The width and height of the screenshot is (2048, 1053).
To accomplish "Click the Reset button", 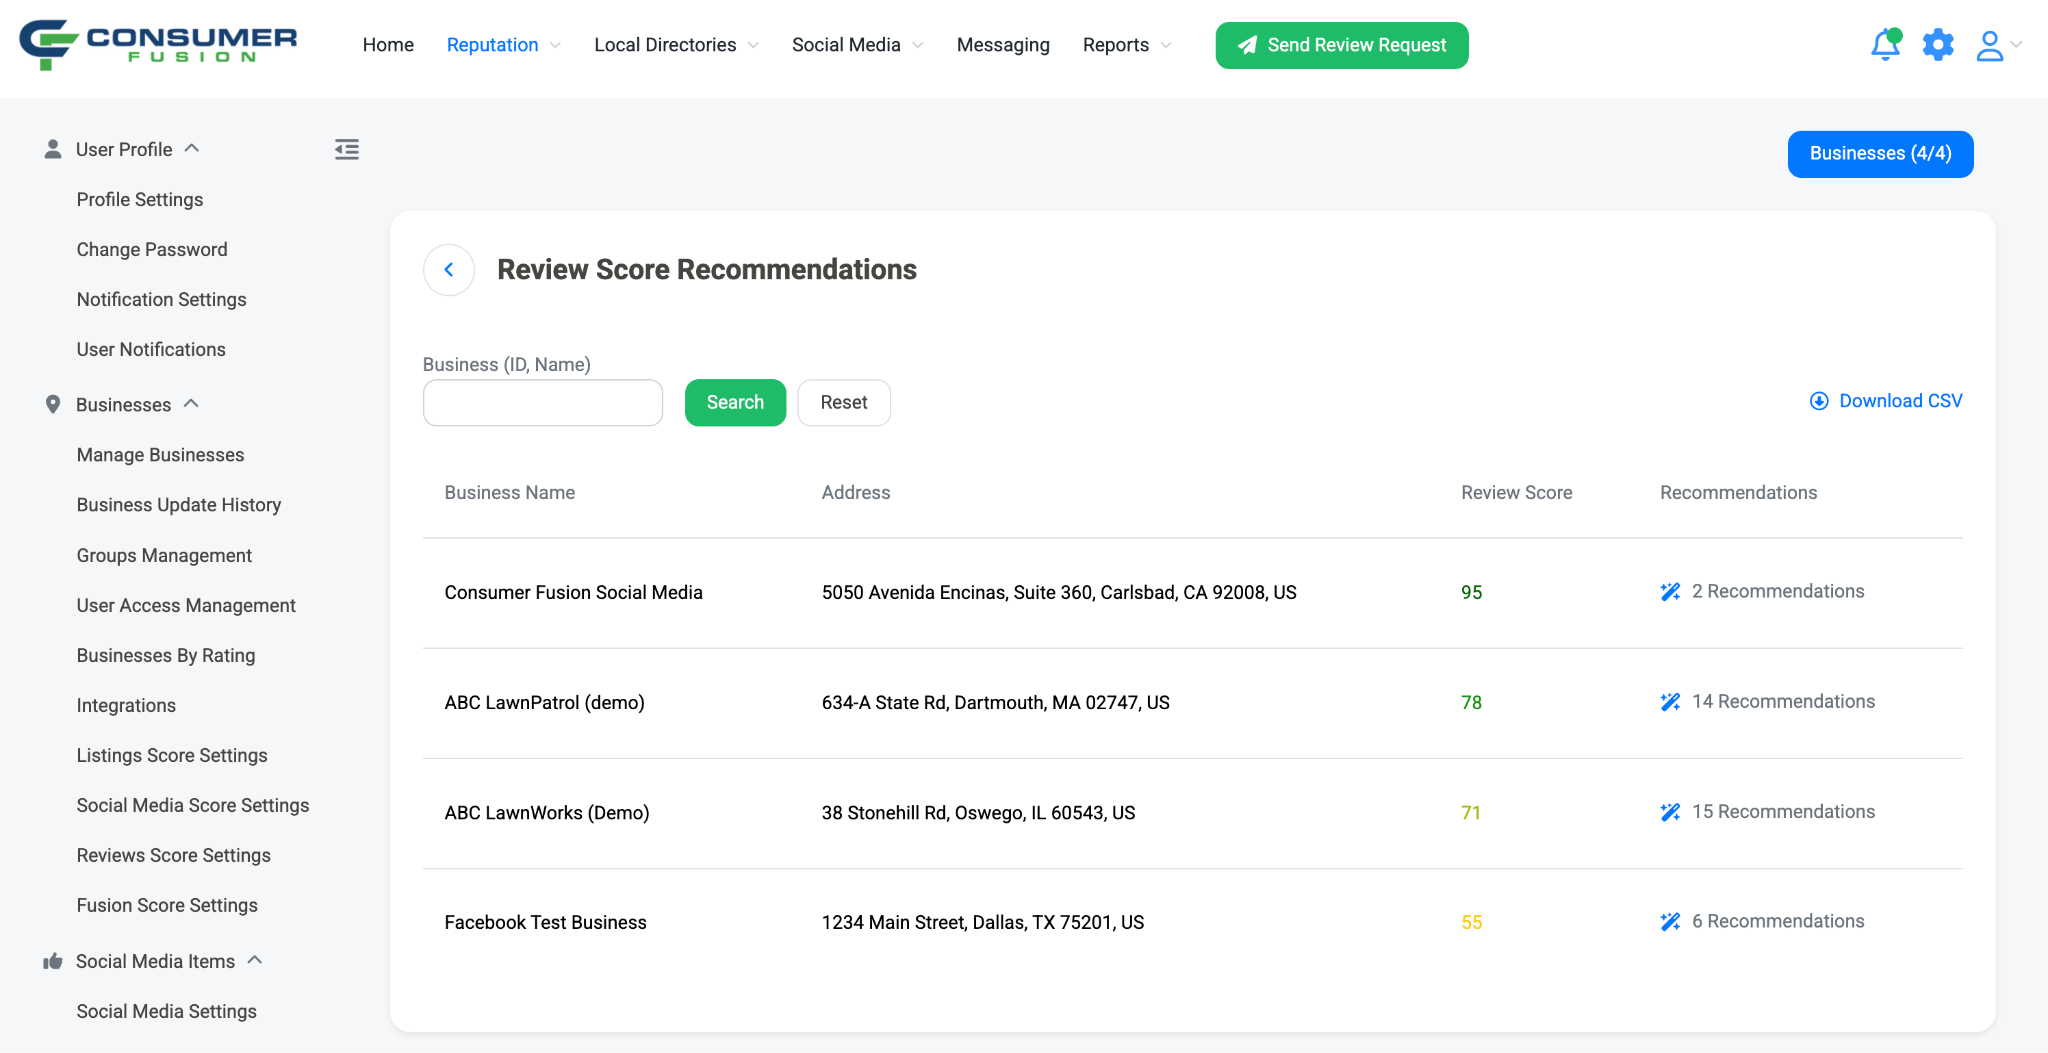I will pyautogui.click(x=844, y=403).
